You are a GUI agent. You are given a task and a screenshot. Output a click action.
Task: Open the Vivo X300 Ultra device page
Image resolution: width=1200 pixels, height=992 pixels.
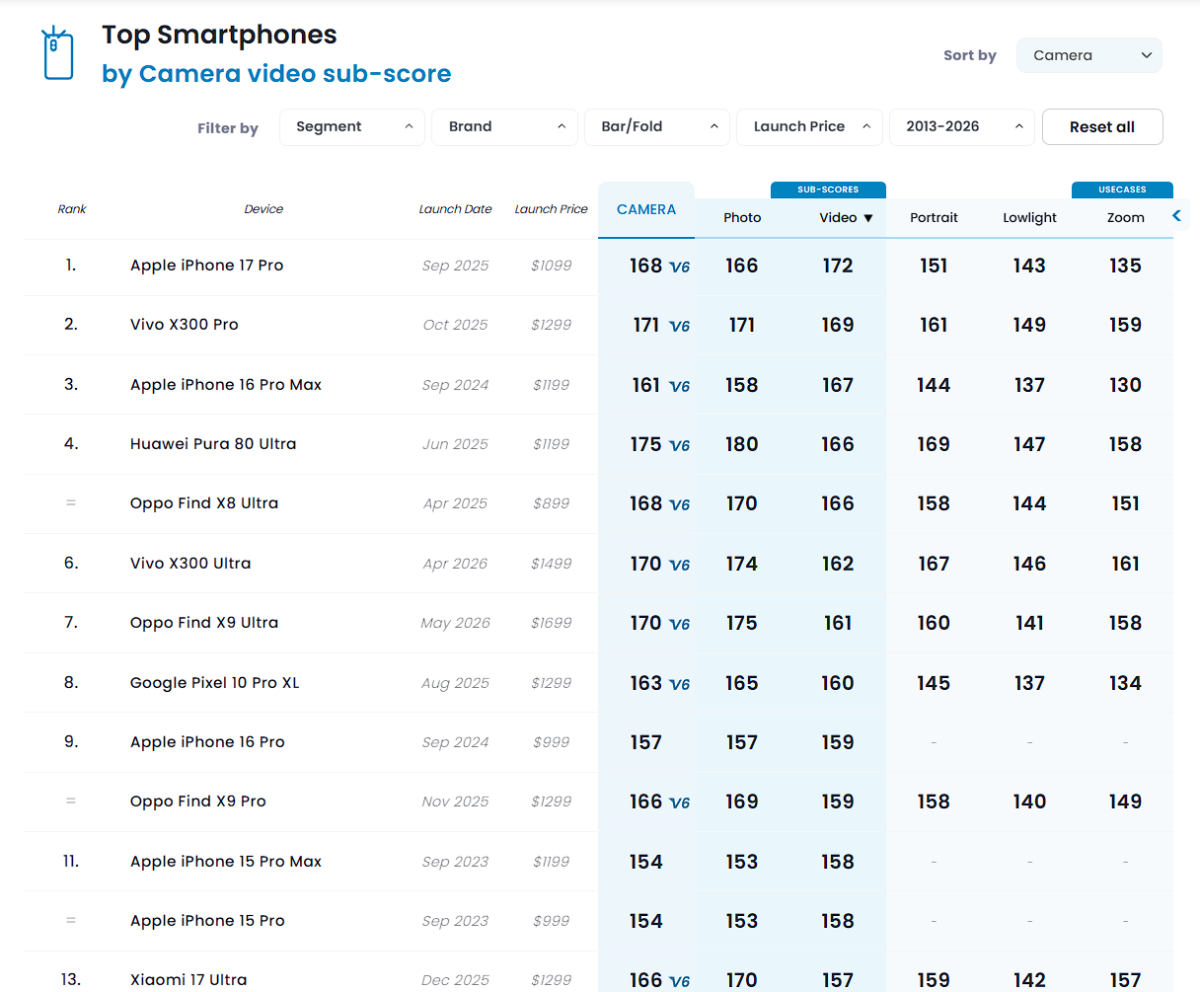tap(190, 563)
